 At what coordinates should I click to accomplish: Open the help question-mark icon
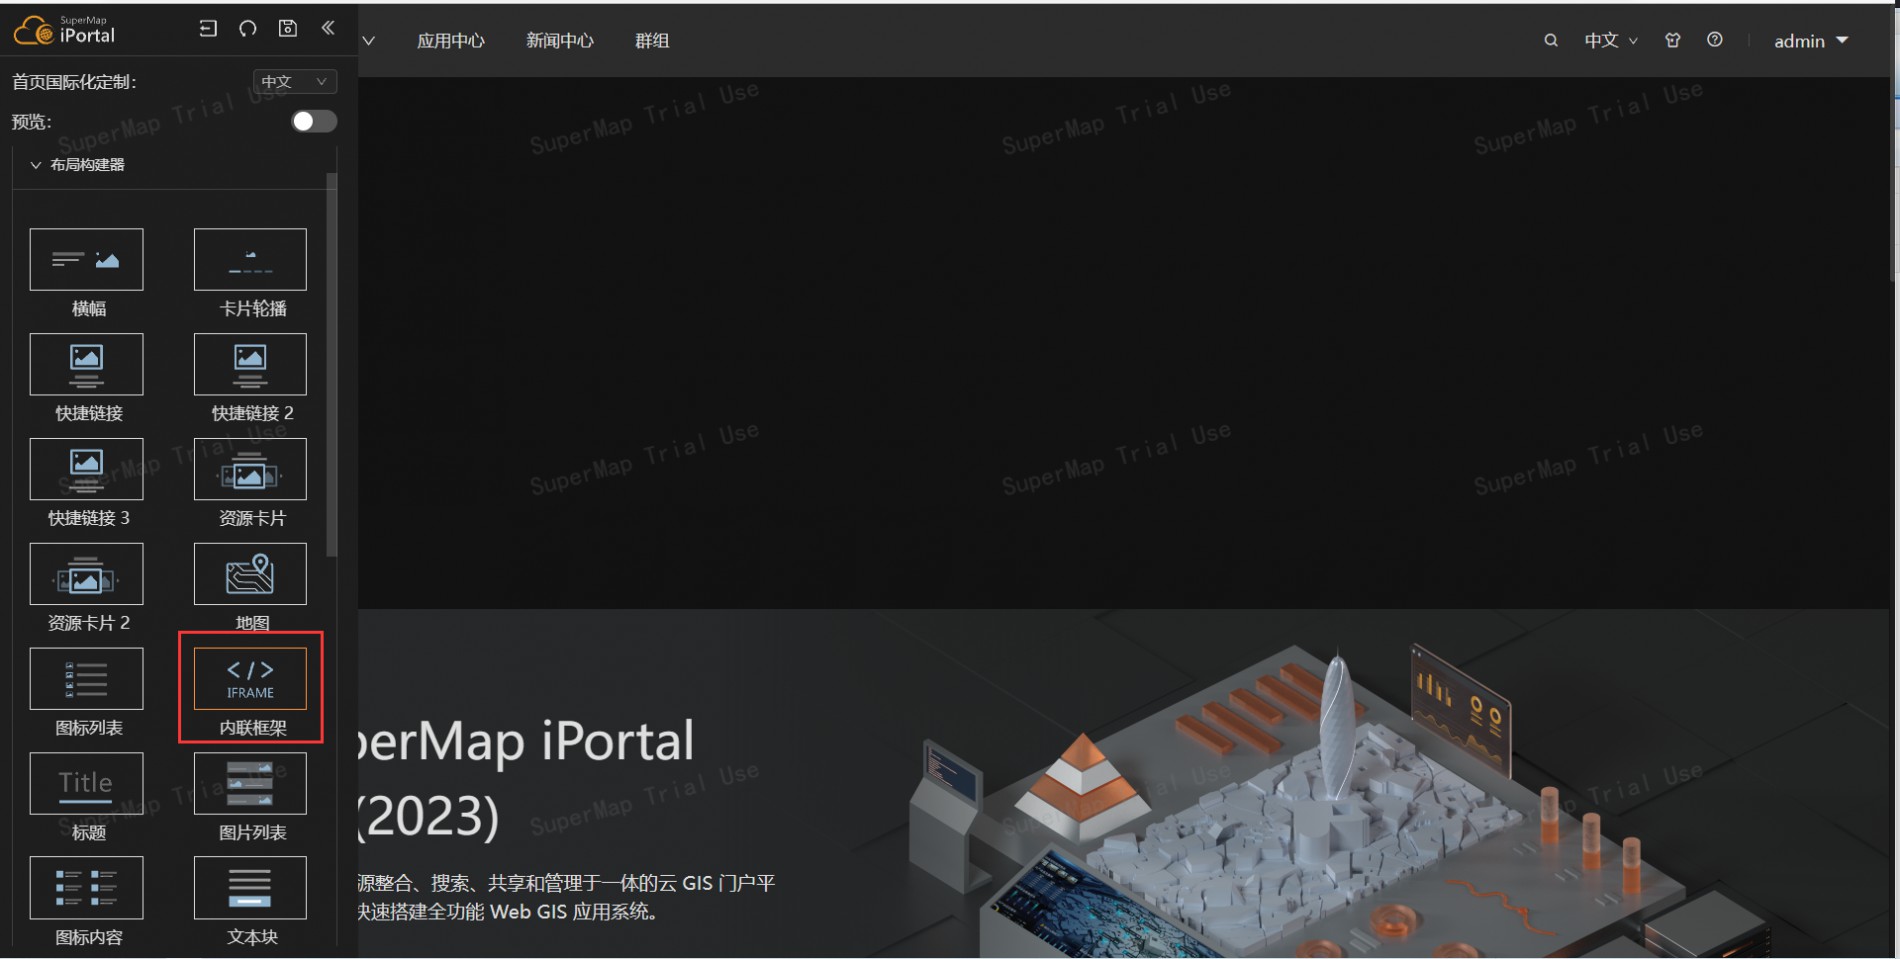tap(1715, 40)
